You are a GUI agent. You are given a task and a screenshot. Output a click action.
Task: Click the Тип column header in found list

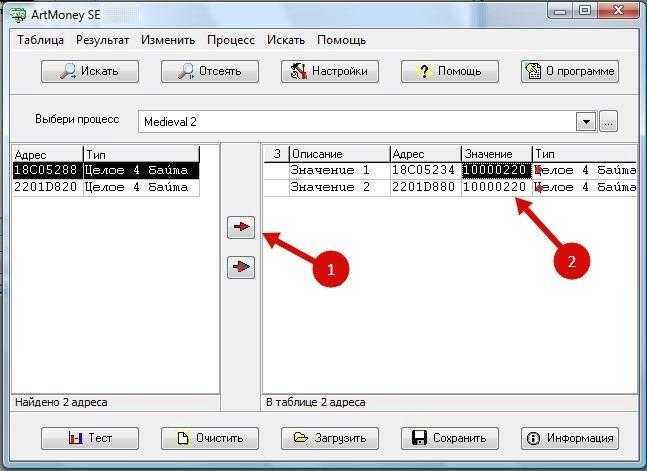(x=142, y=154)
